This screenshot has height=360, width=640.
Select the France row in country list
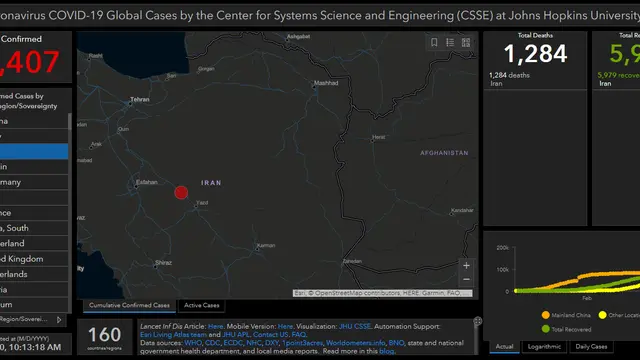tap(34, 213)
